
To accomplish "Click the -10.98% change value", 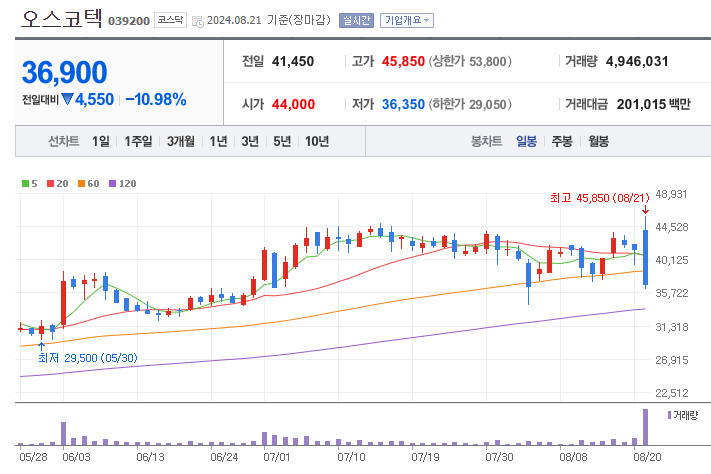I will [156, 99].
